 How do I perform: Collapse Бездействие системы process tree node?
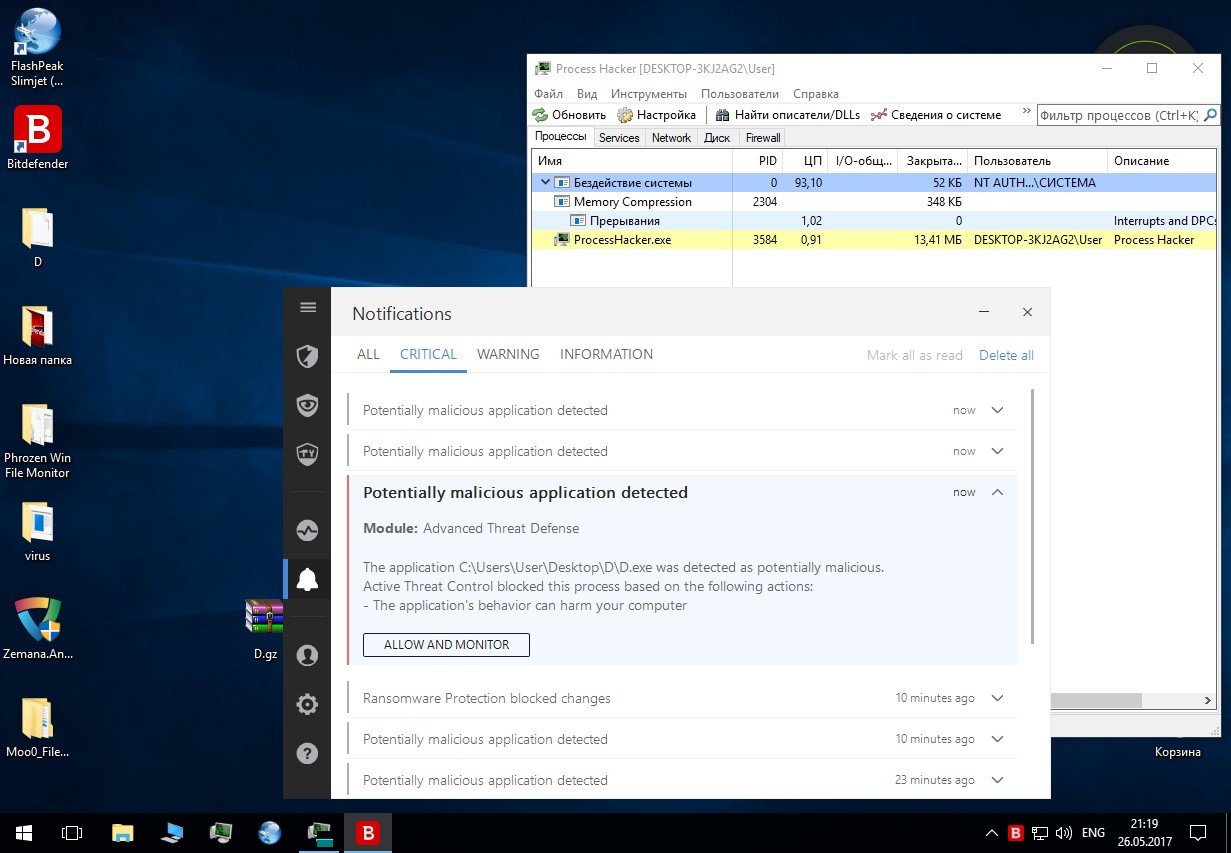click(545, 183)
